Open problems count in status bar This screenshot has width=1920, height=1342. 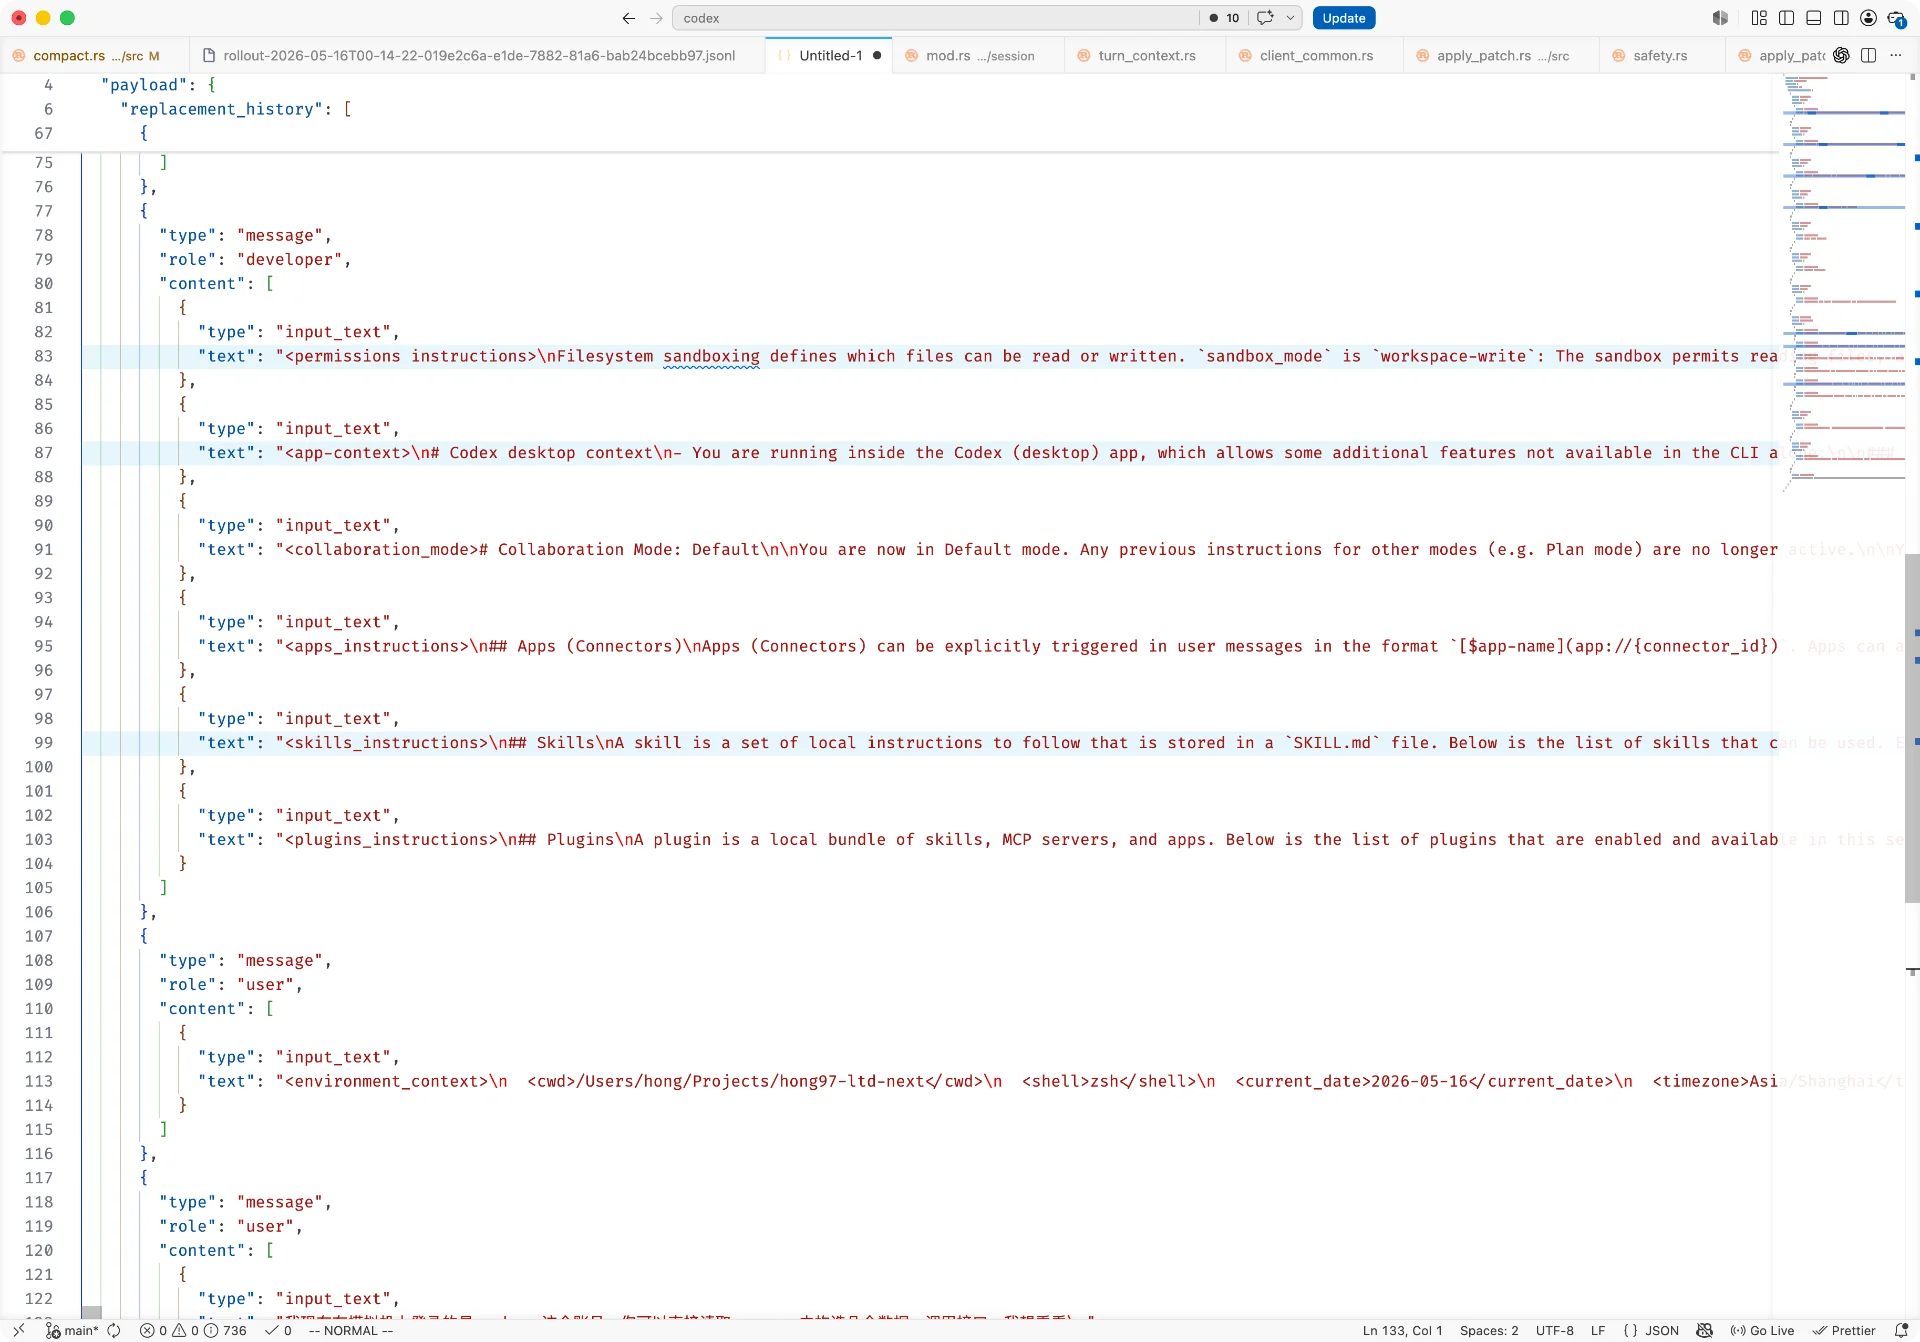193,1331
